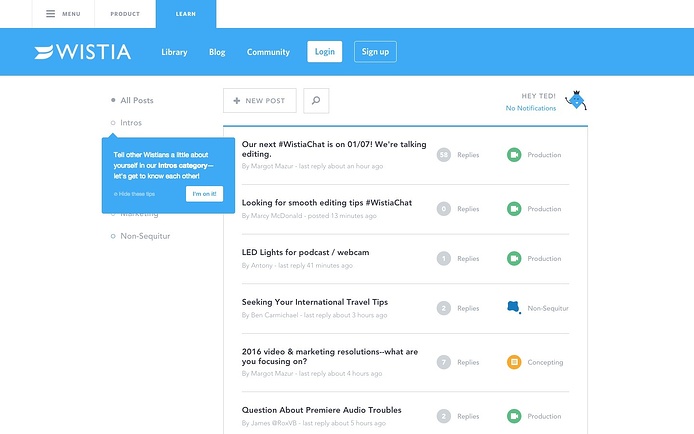Click reply count bubble for International Travel Tips
Screen dimensions: 694x434
point(443,308)
